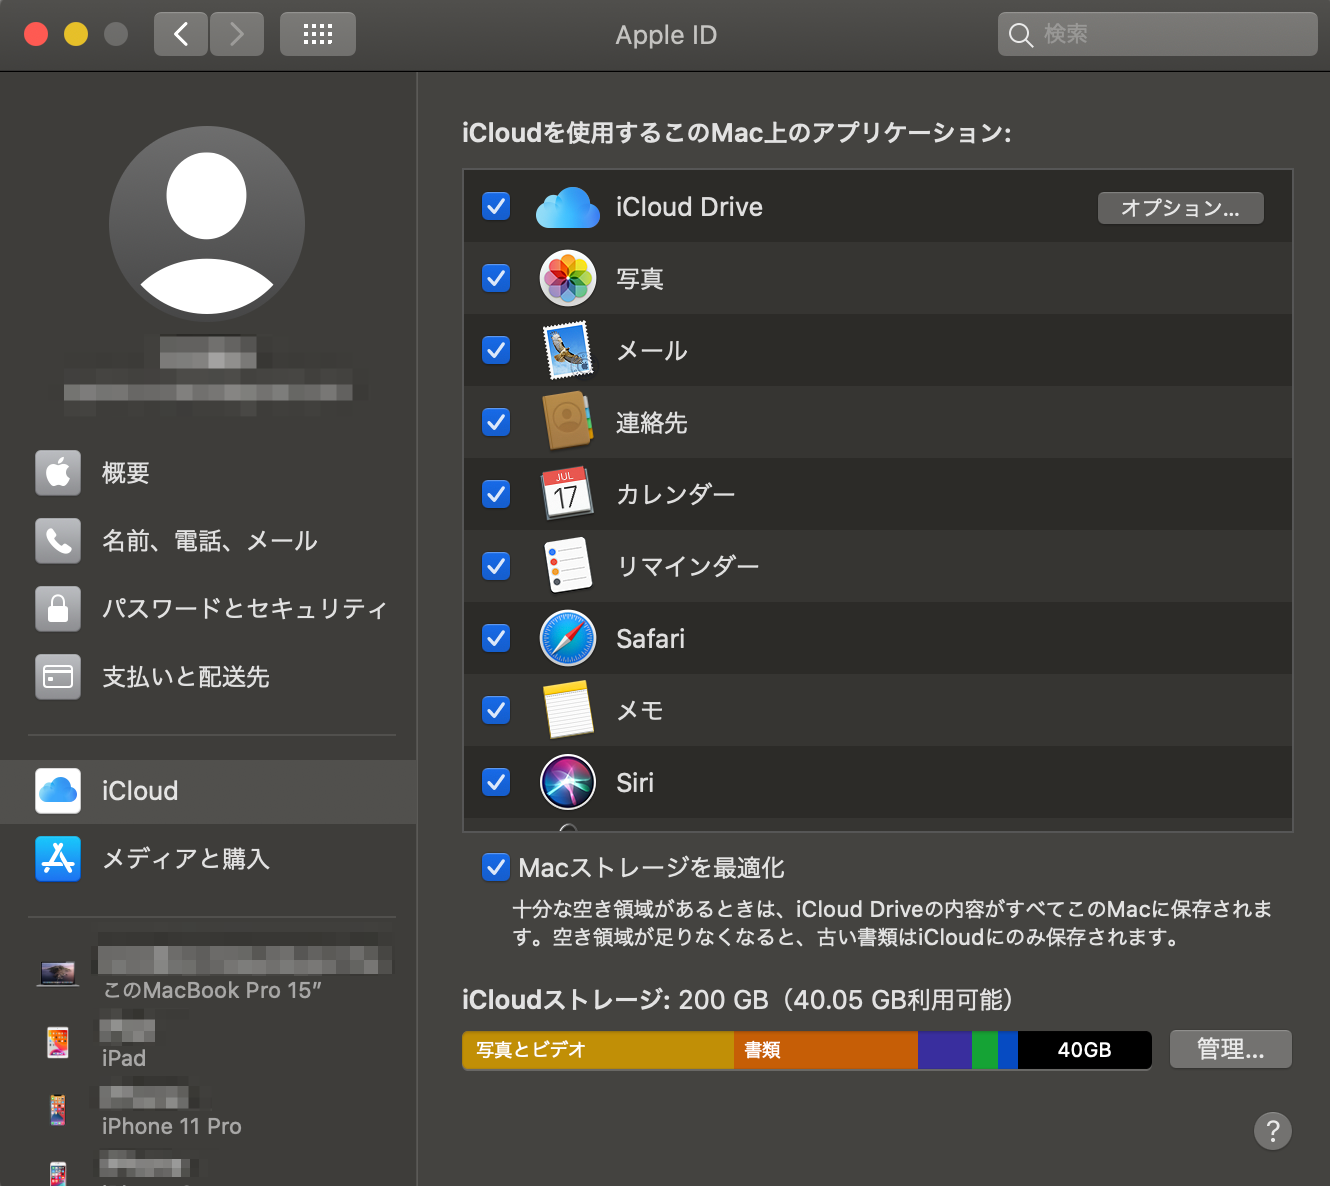
Task: Click the Photos pinwheel icon
Action: [567, 278]
